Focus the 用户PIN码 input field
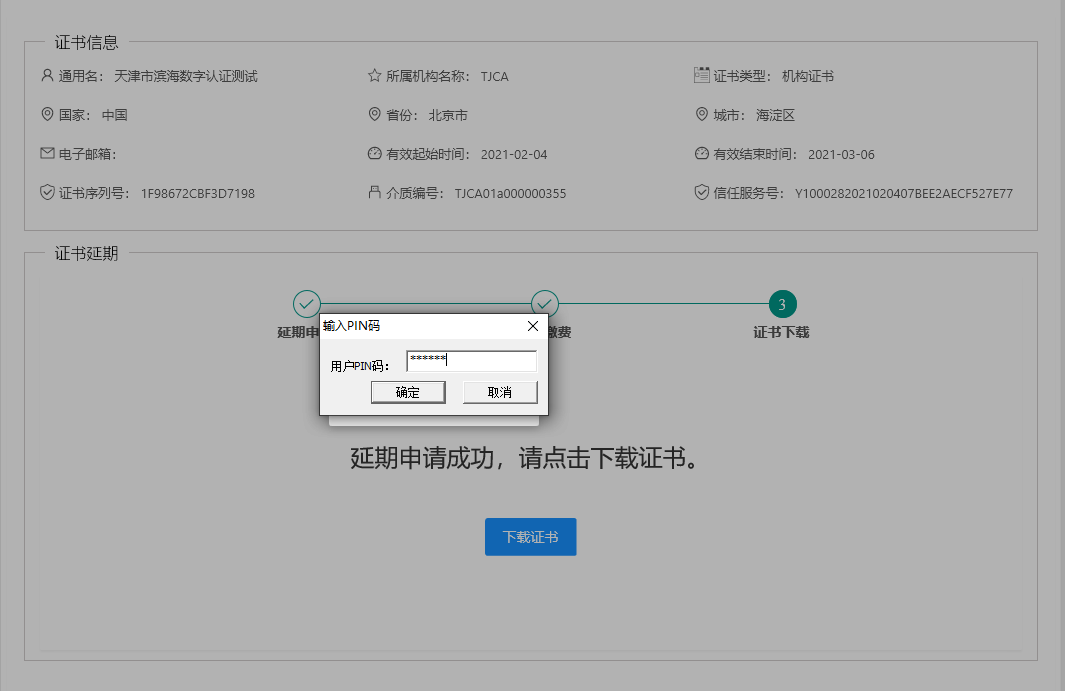 tap(471, 361)
